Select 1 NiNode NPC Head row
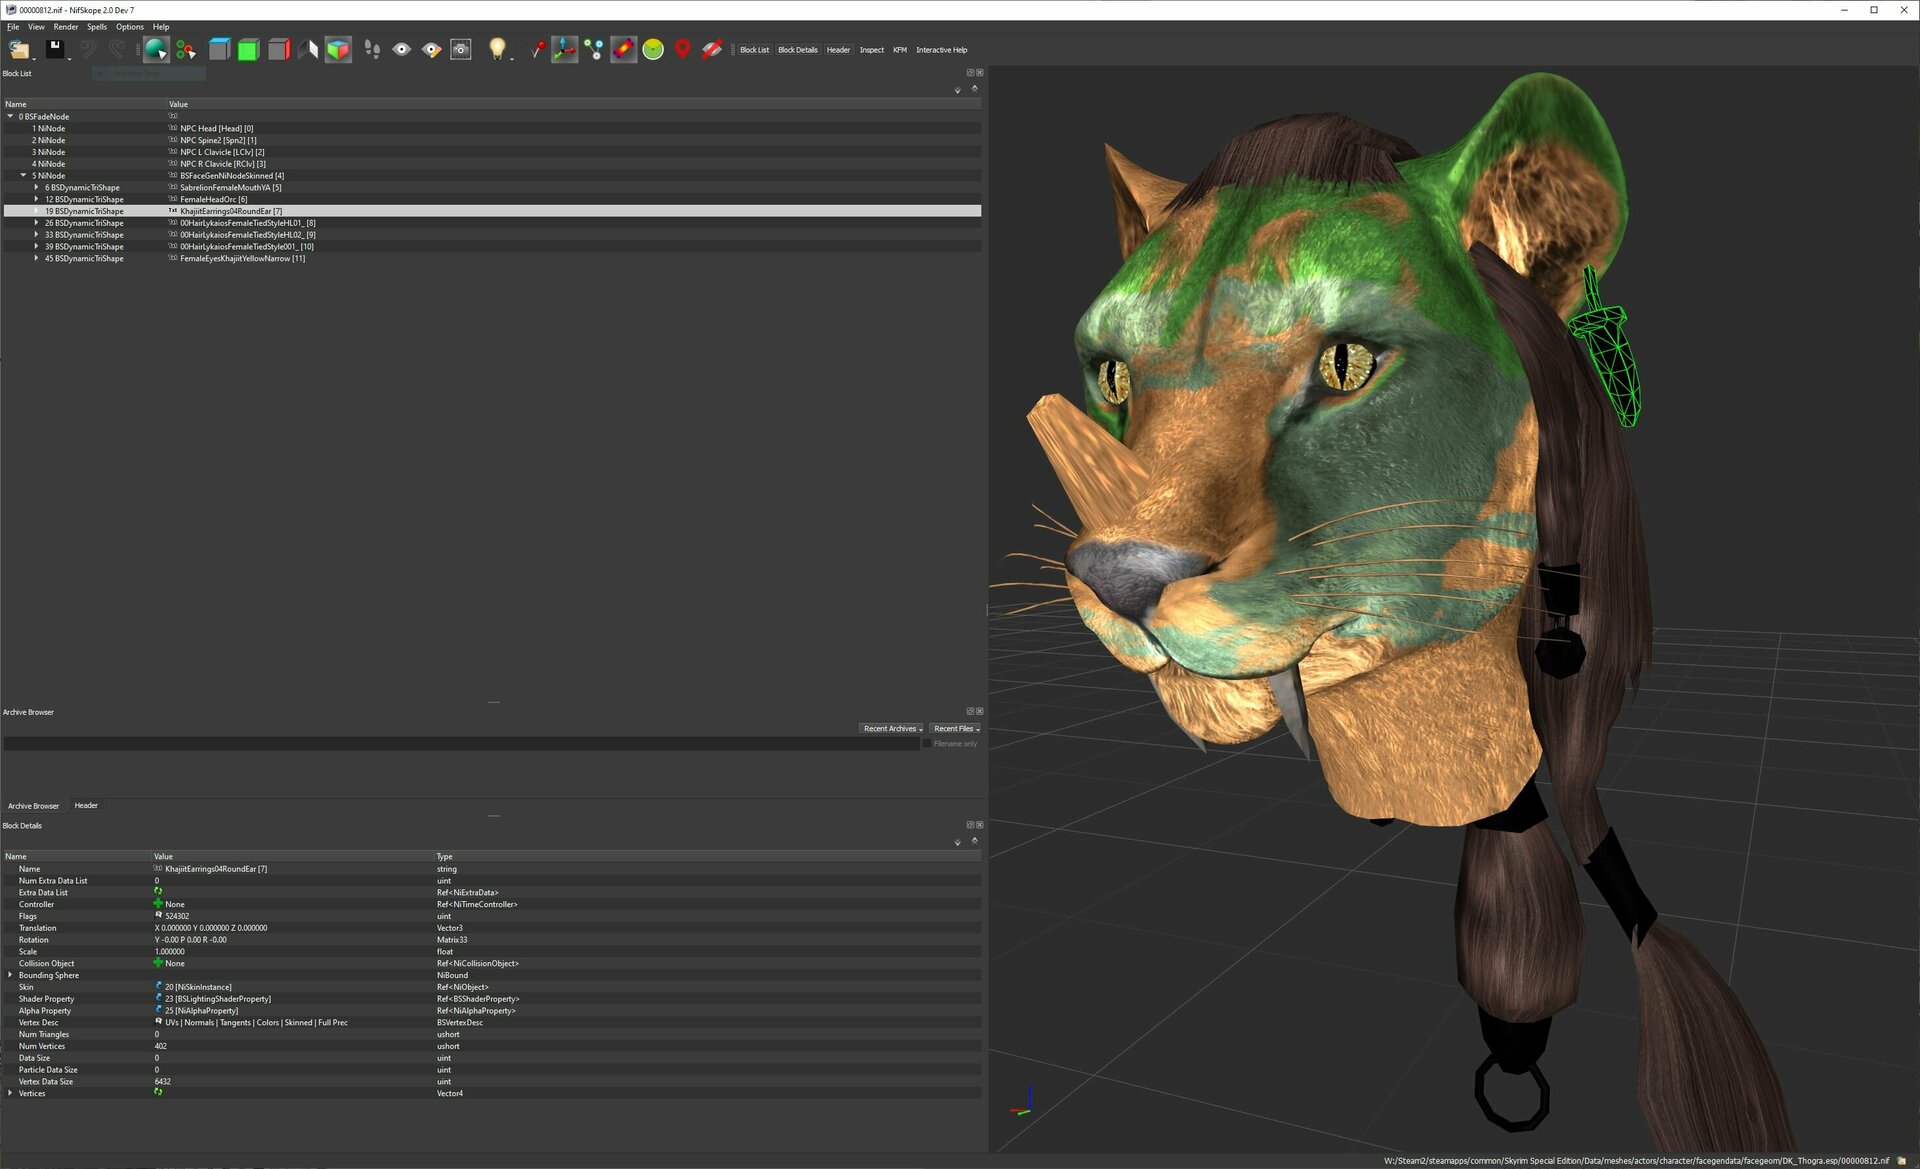 point(492,128)
